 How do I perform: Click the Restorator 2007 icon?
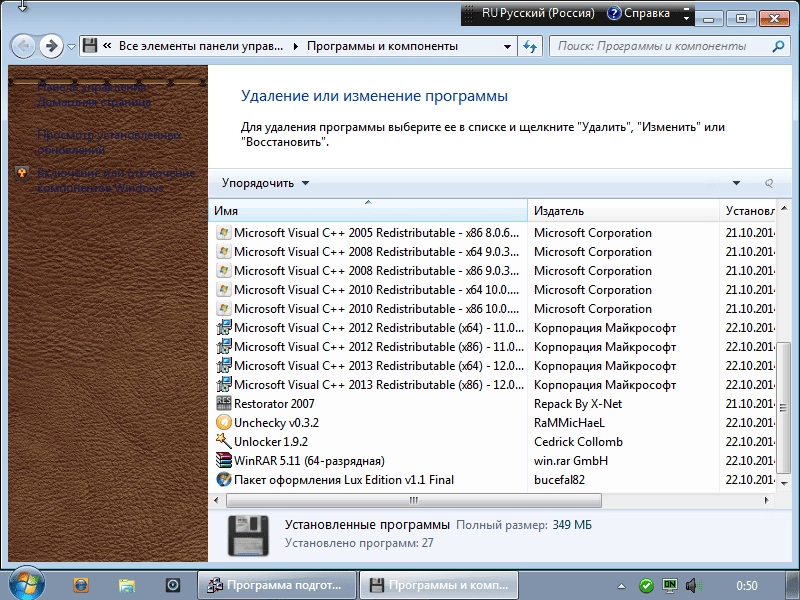point(223,404)
